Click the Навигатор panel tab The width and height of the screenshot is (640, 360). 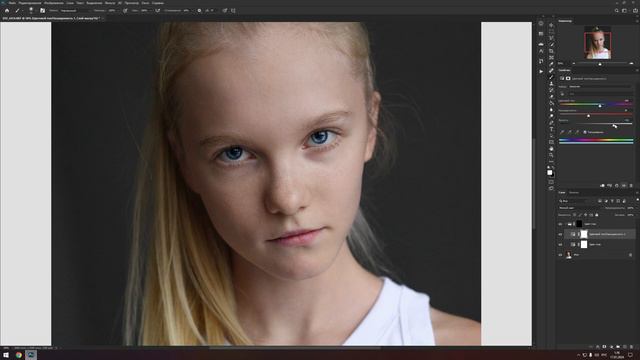pos(565,20)
